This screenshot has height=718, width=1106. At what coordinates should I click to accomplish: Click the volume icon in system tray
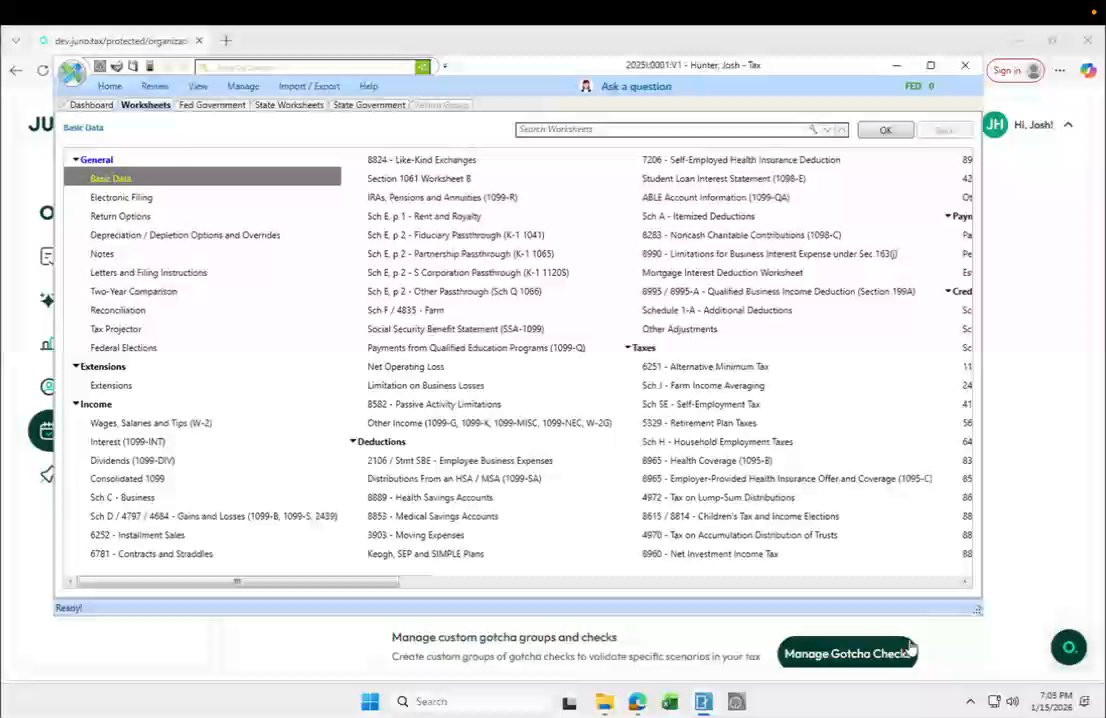point(1013,701)
